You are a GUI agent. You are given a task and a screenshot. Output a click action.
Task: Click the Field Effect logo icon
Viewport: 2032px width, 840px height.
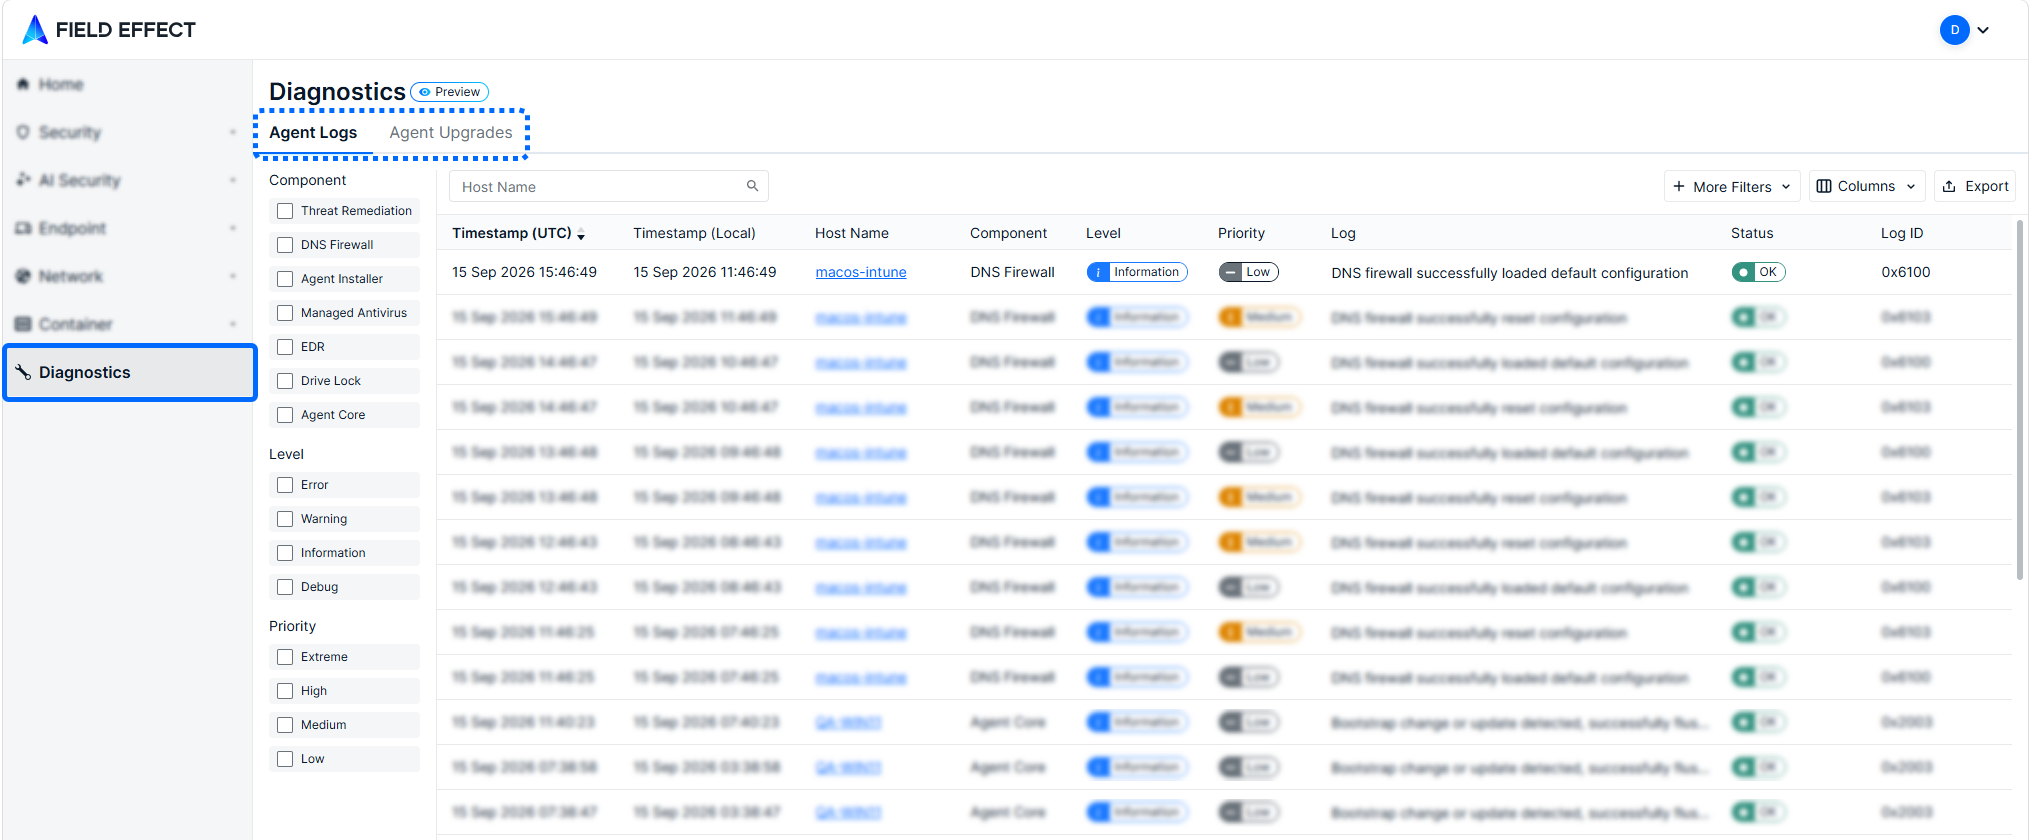click(x=35, y=30)
